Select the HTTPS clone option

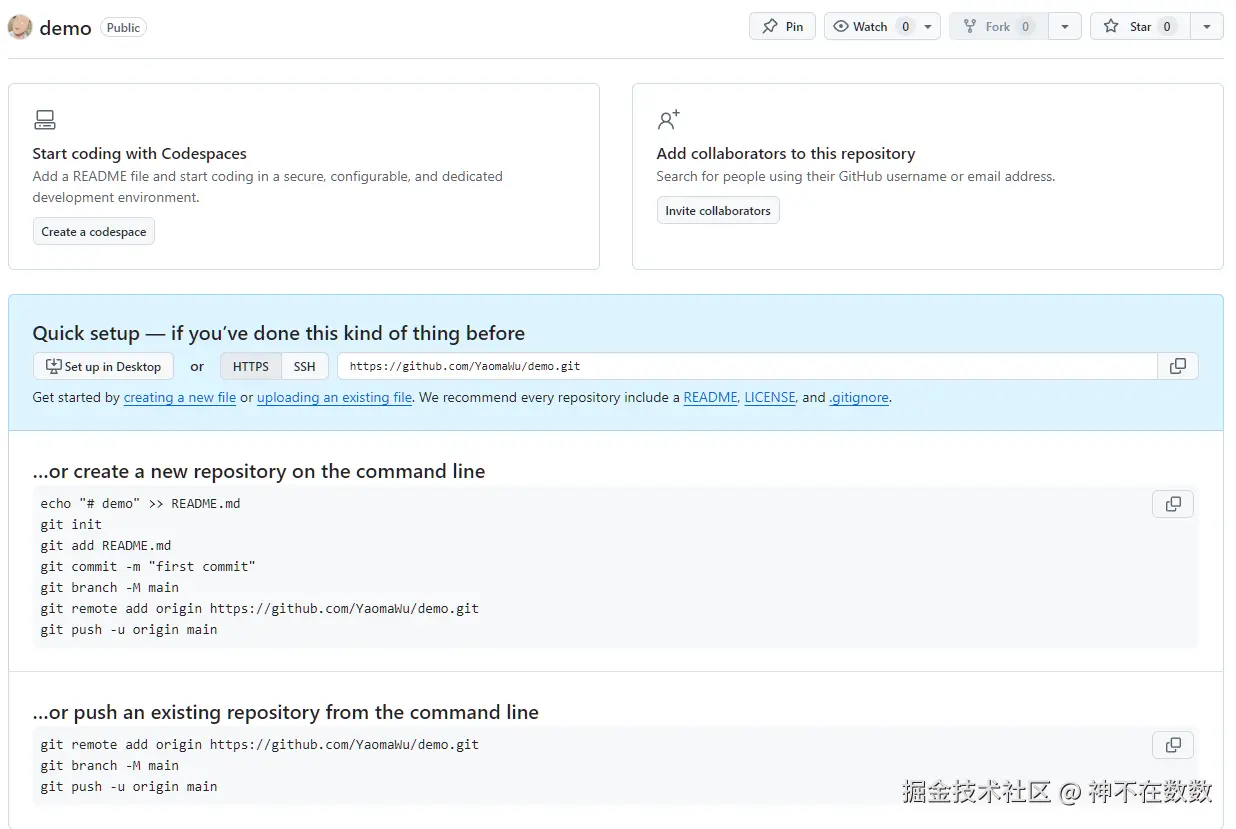(251, 366)
